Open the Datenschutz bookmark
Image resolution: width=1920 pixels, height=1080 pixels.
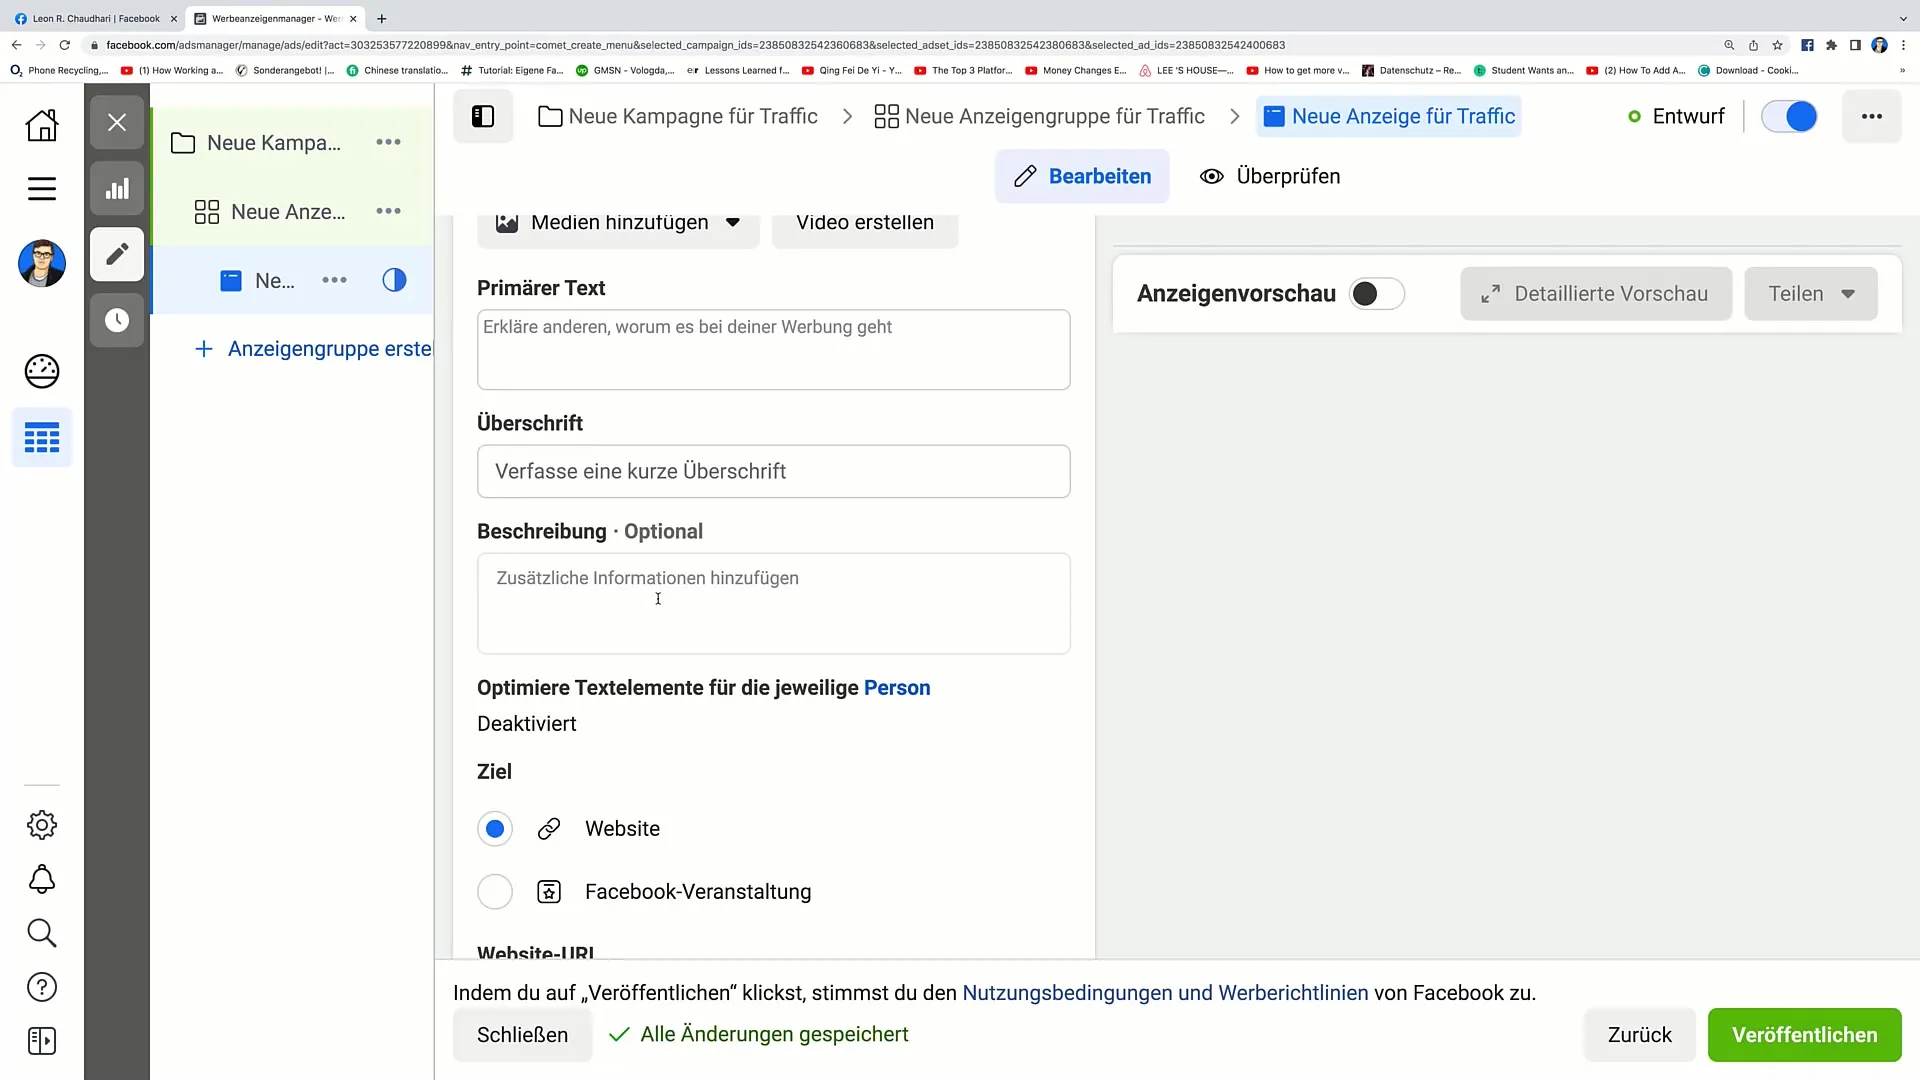1411,70
